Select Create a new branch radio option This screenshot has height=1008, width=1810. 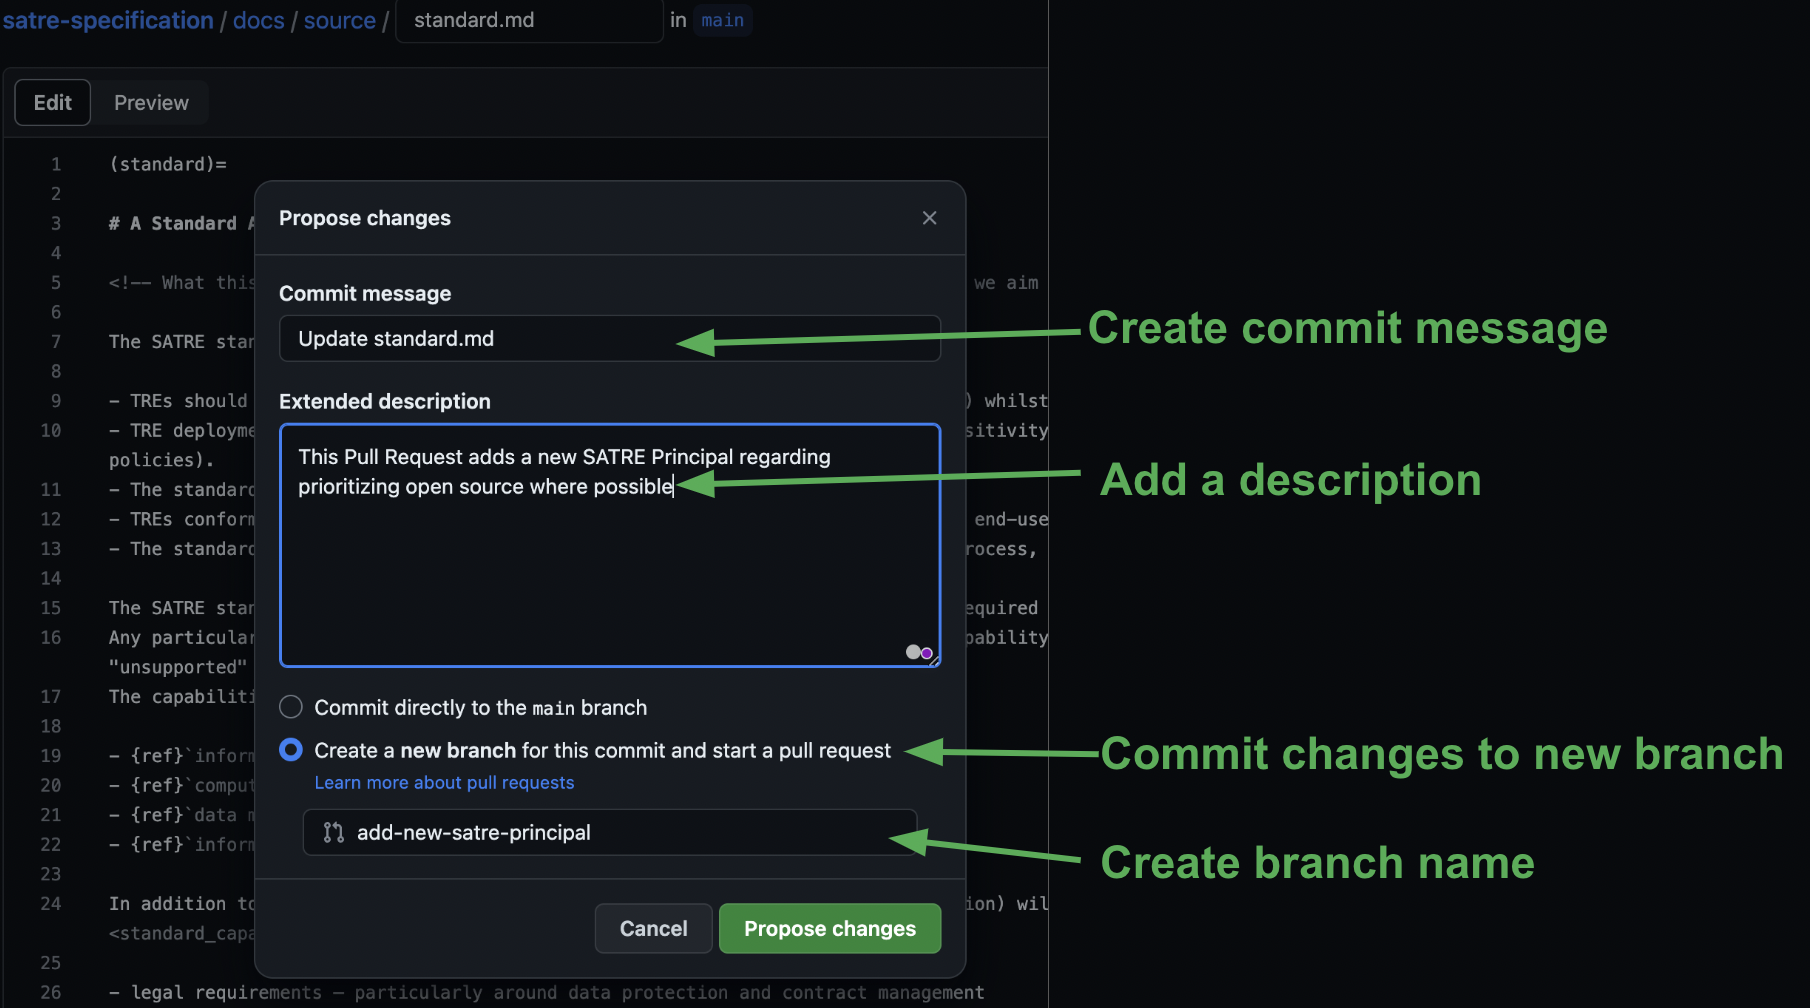(x=291, y=750)
